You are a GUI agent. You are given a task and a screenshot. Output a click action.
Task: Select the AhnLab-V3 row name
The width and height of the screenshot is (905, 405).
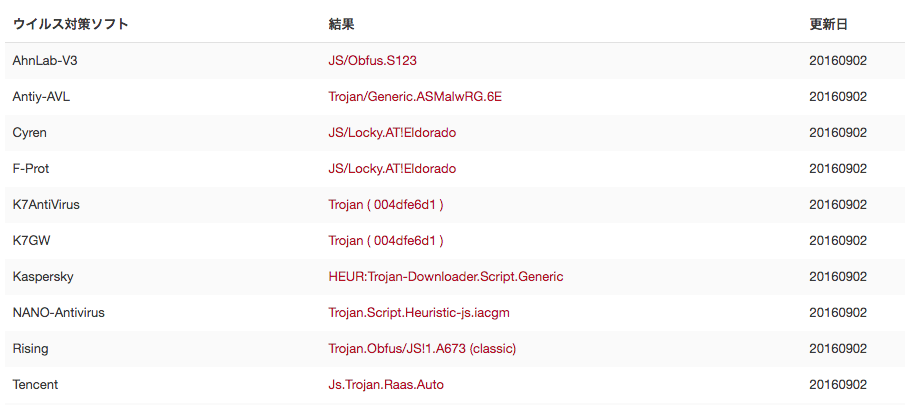pyautogui.click(x=45, y=61)
